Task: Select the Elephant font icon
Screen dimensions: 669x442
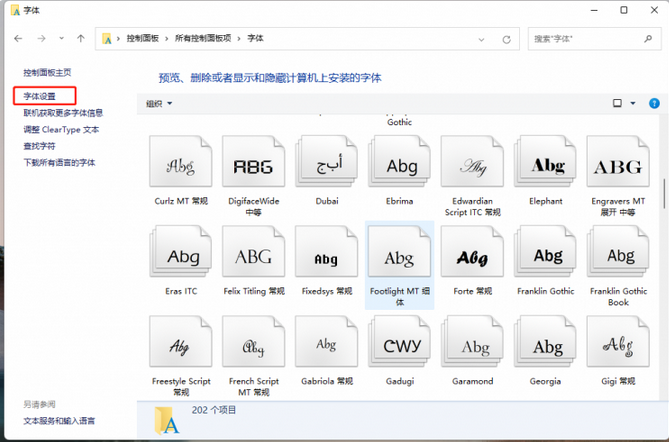Action: [x=545, y=161]
